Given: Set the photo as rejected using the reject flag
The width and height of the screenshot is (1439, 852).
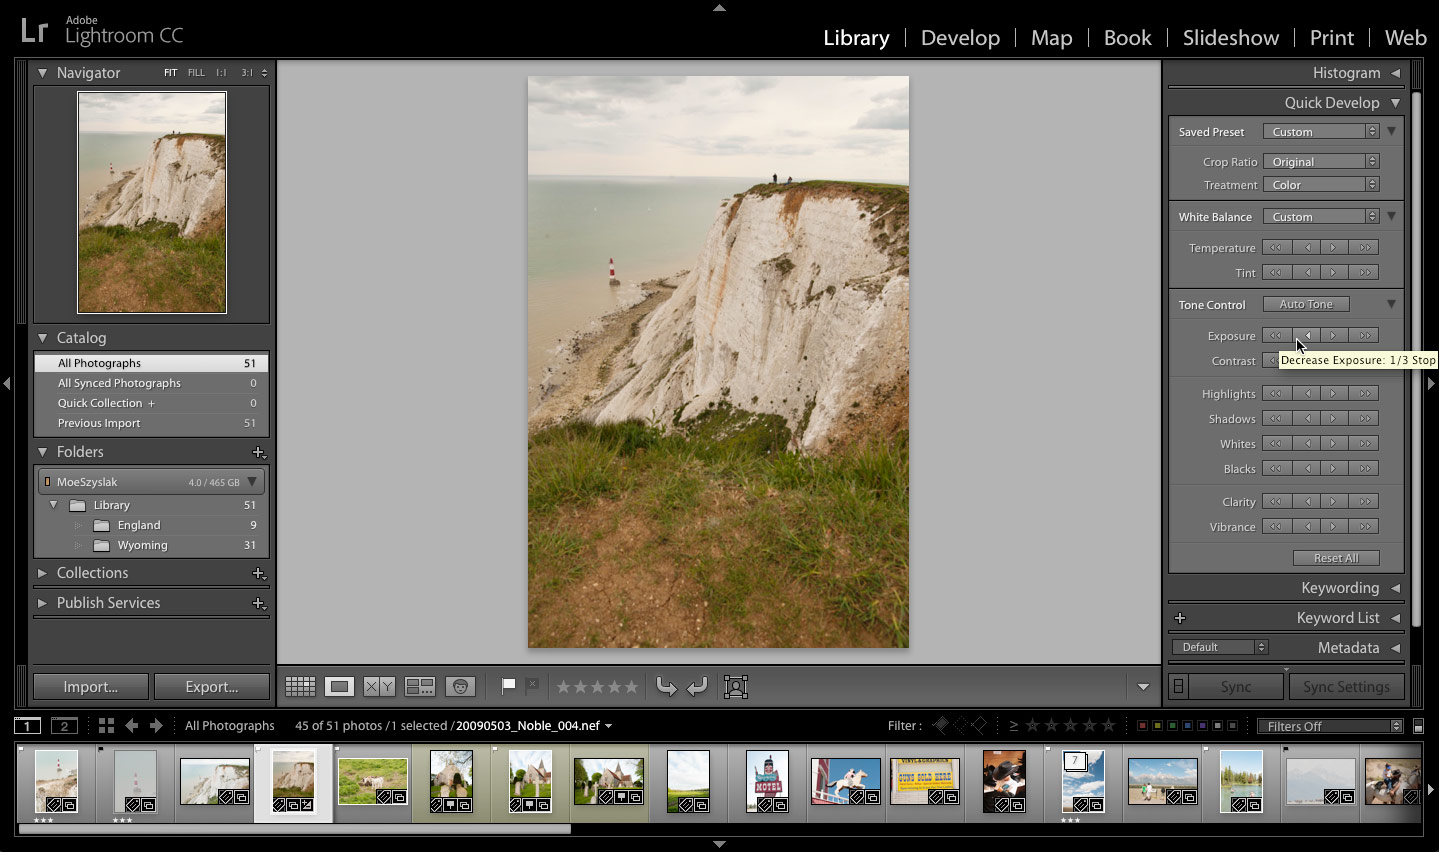Looking at the screenshot, I should point(531,686).
